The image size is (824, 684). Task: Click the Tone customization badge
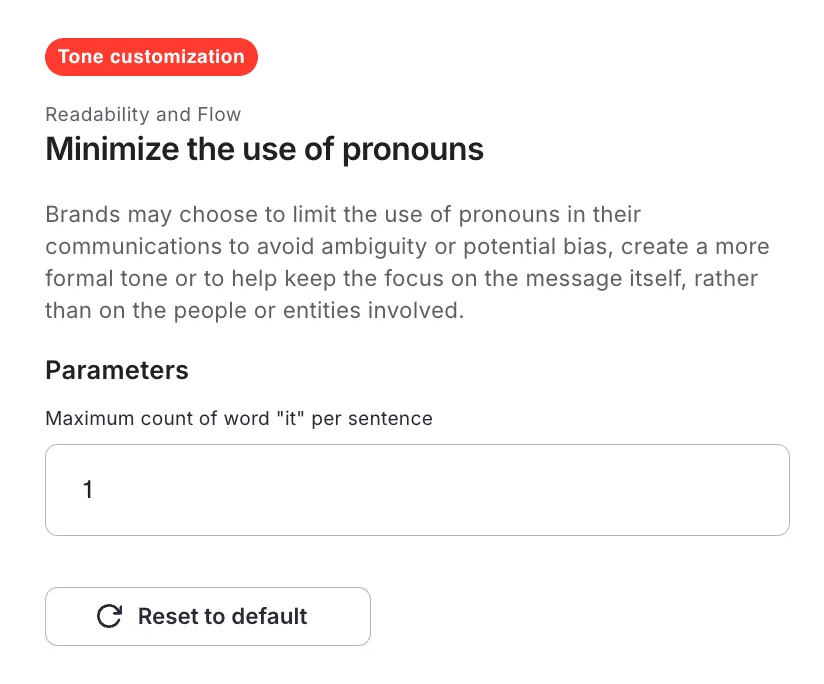tap(151, 57)
